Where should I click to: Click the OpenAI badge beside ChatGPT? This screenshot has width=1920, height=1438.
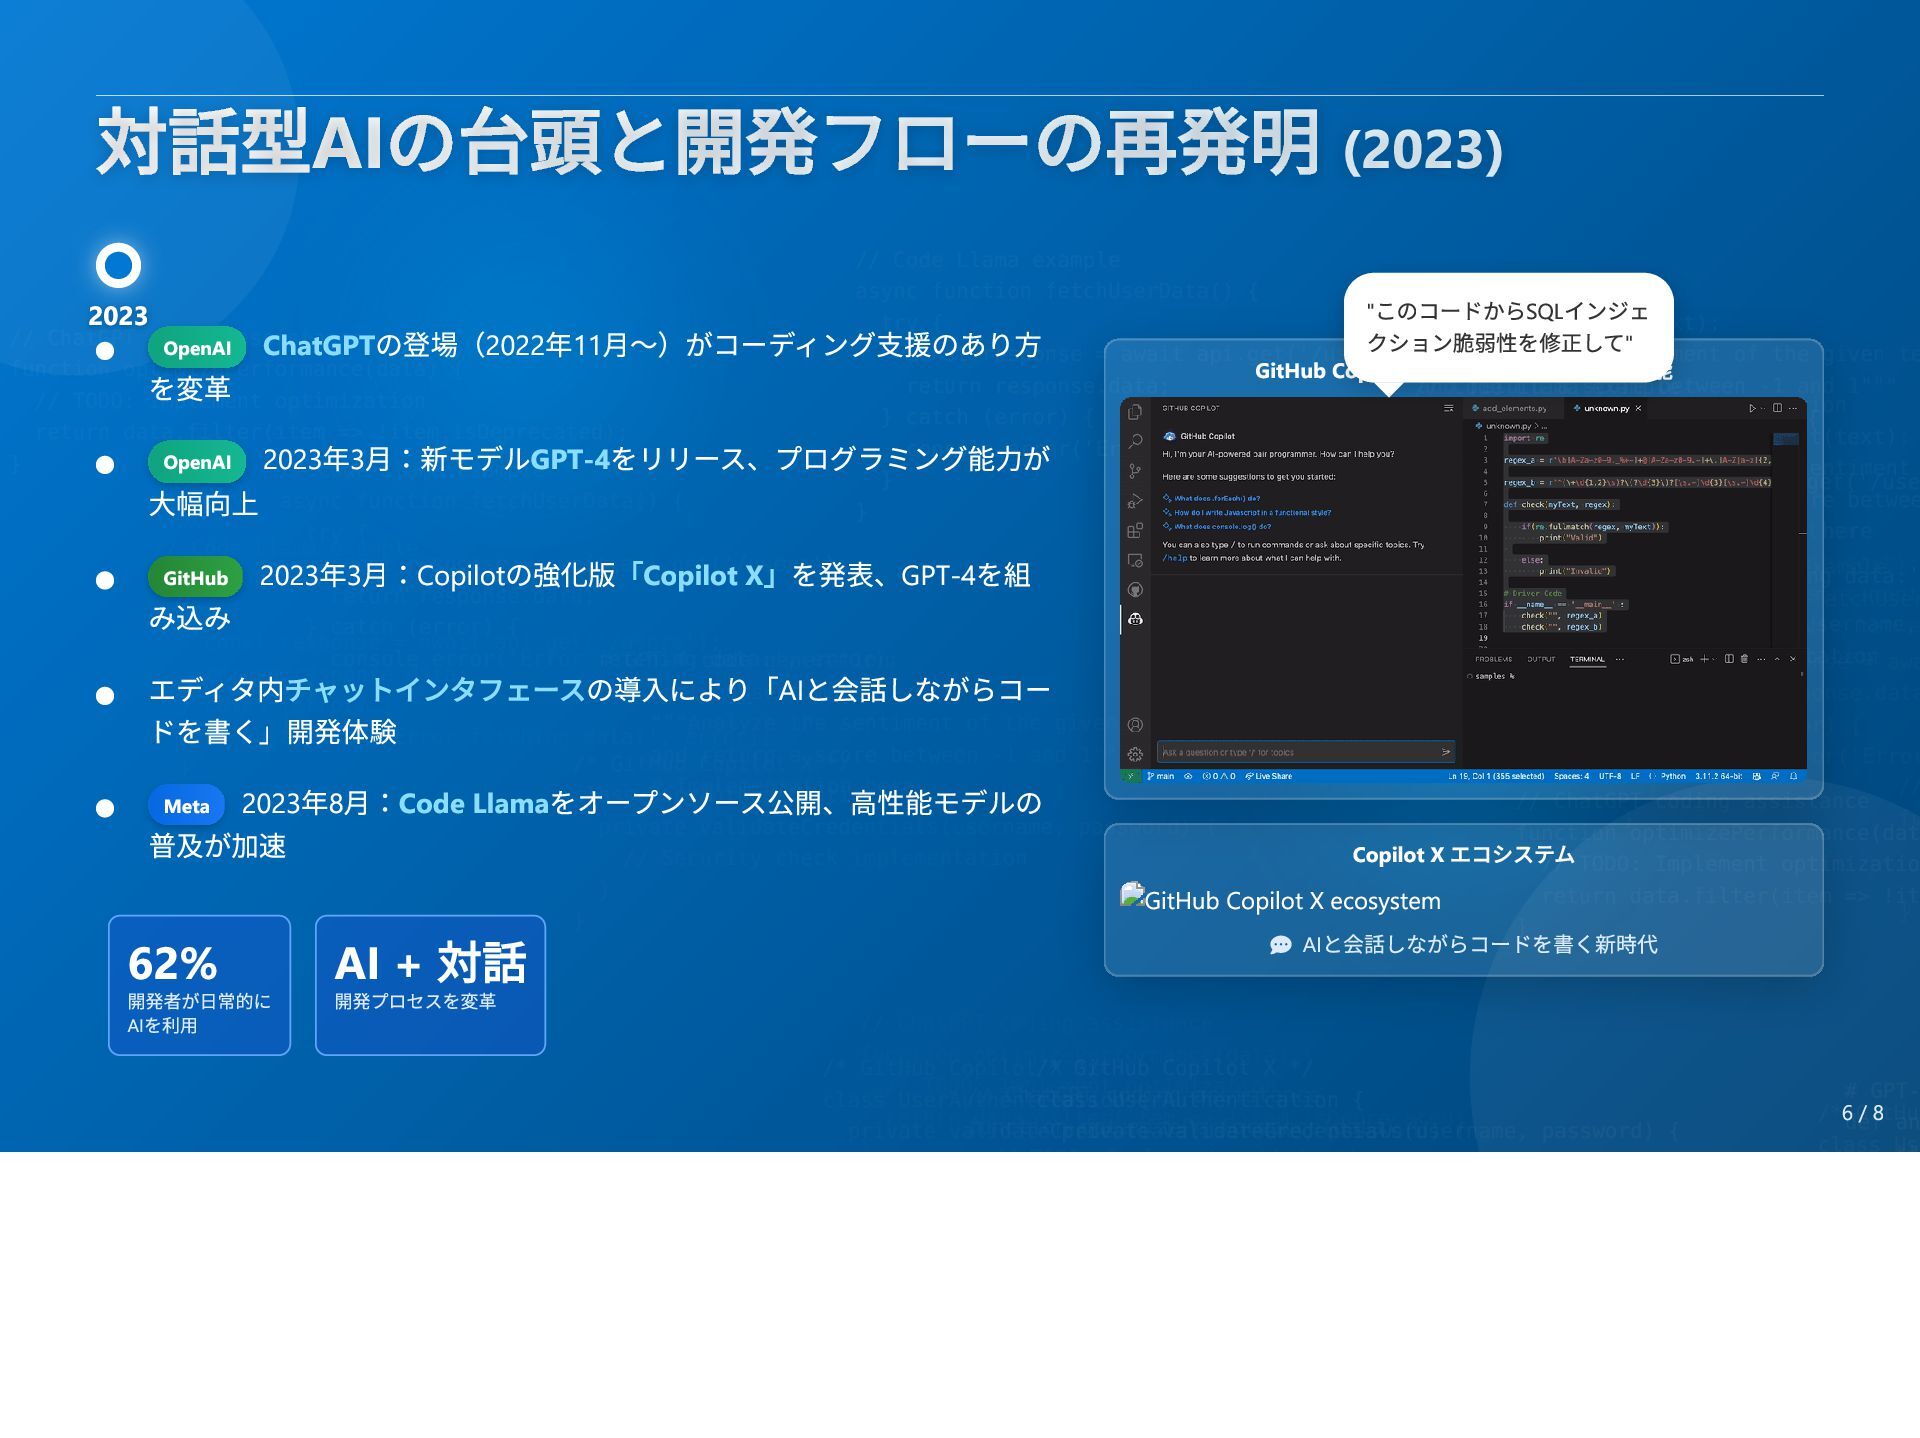click(197, 348)
